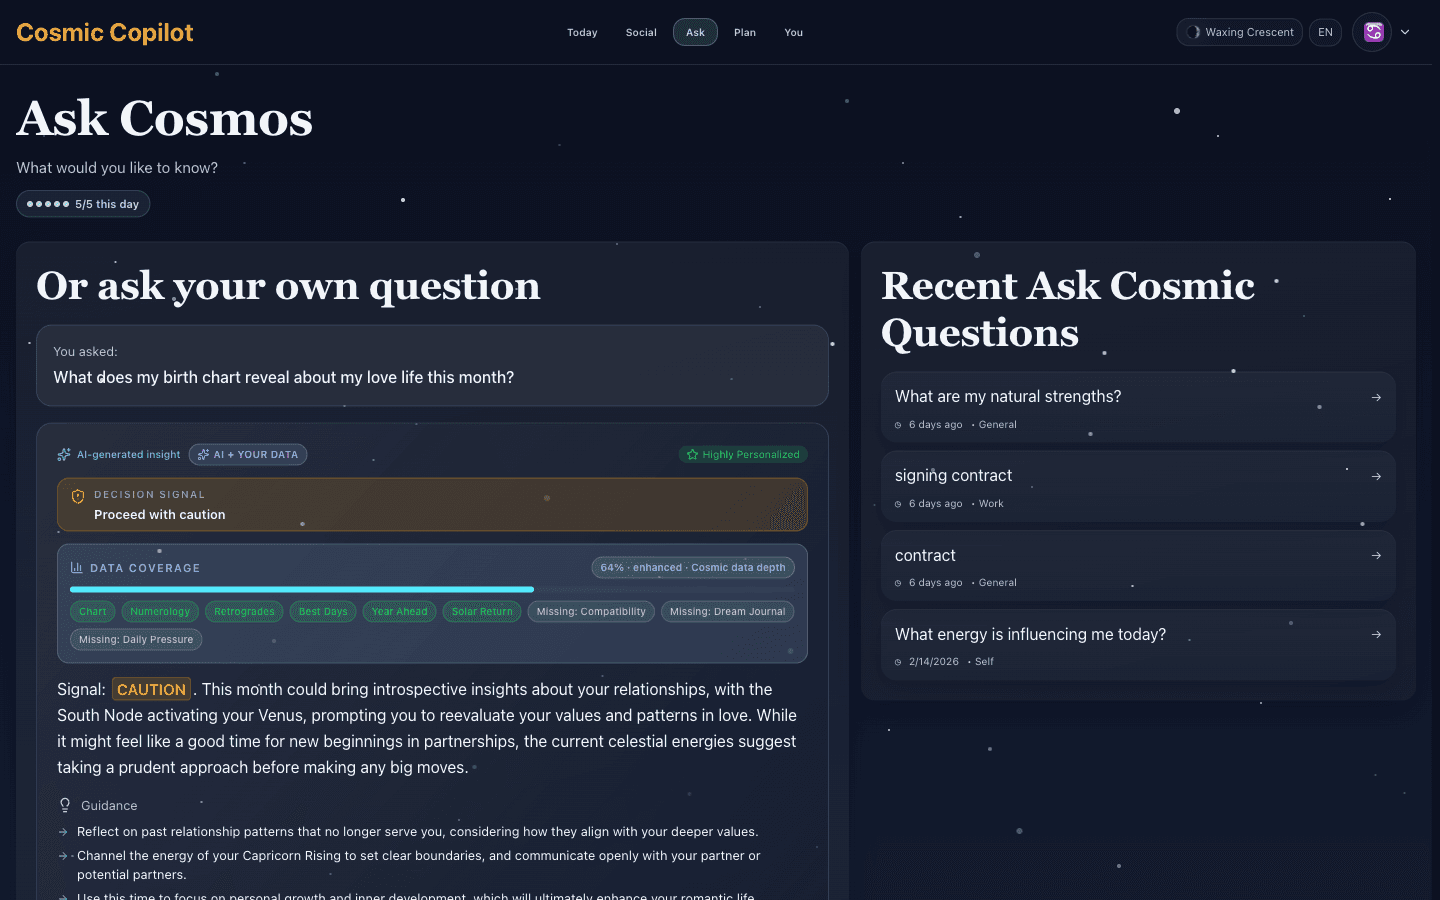This screenshot has height=900, width=1440.
Task: Click the Missing: Dream Journal tag
Action: [728, 612]
